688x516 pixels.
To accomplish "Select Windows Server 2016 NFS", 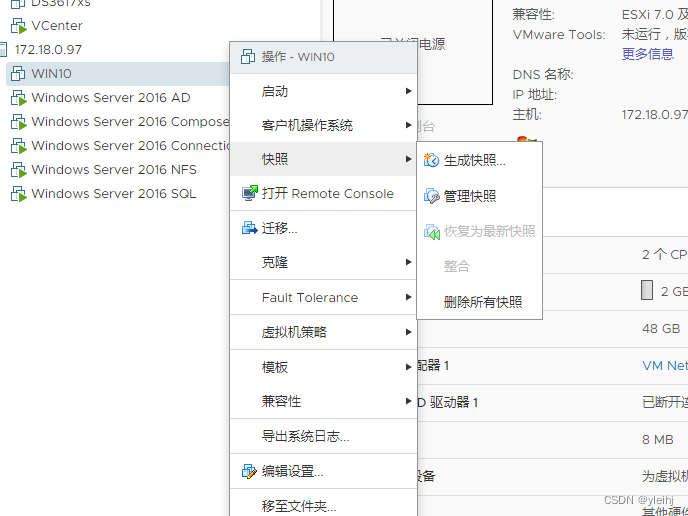I will pos(114,170).
